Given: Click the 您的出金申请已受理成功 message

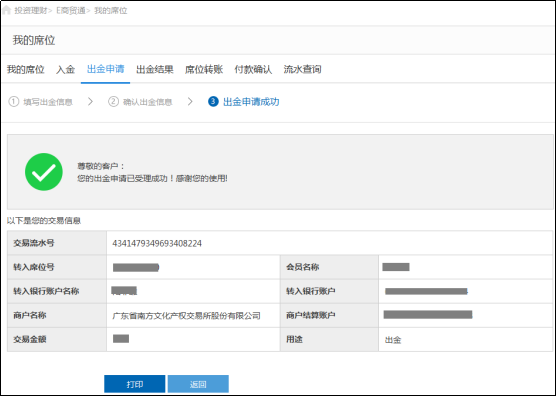Looking at the screenshot, I should coord(152,178).
